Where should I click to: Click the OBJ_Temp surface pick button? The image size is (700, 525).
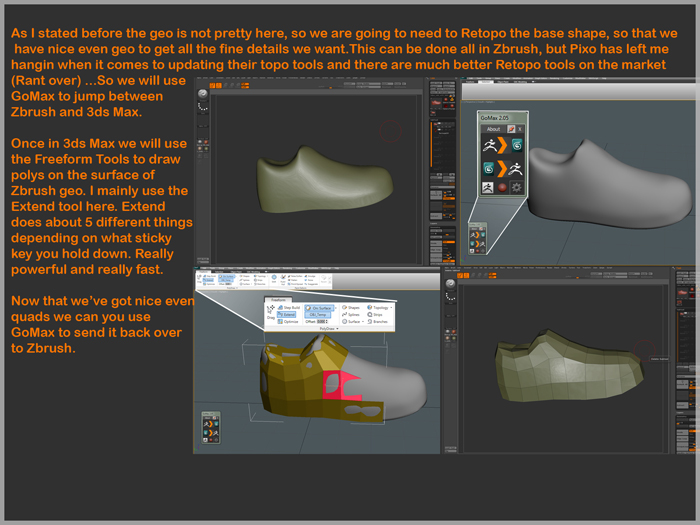click(318, 315)
